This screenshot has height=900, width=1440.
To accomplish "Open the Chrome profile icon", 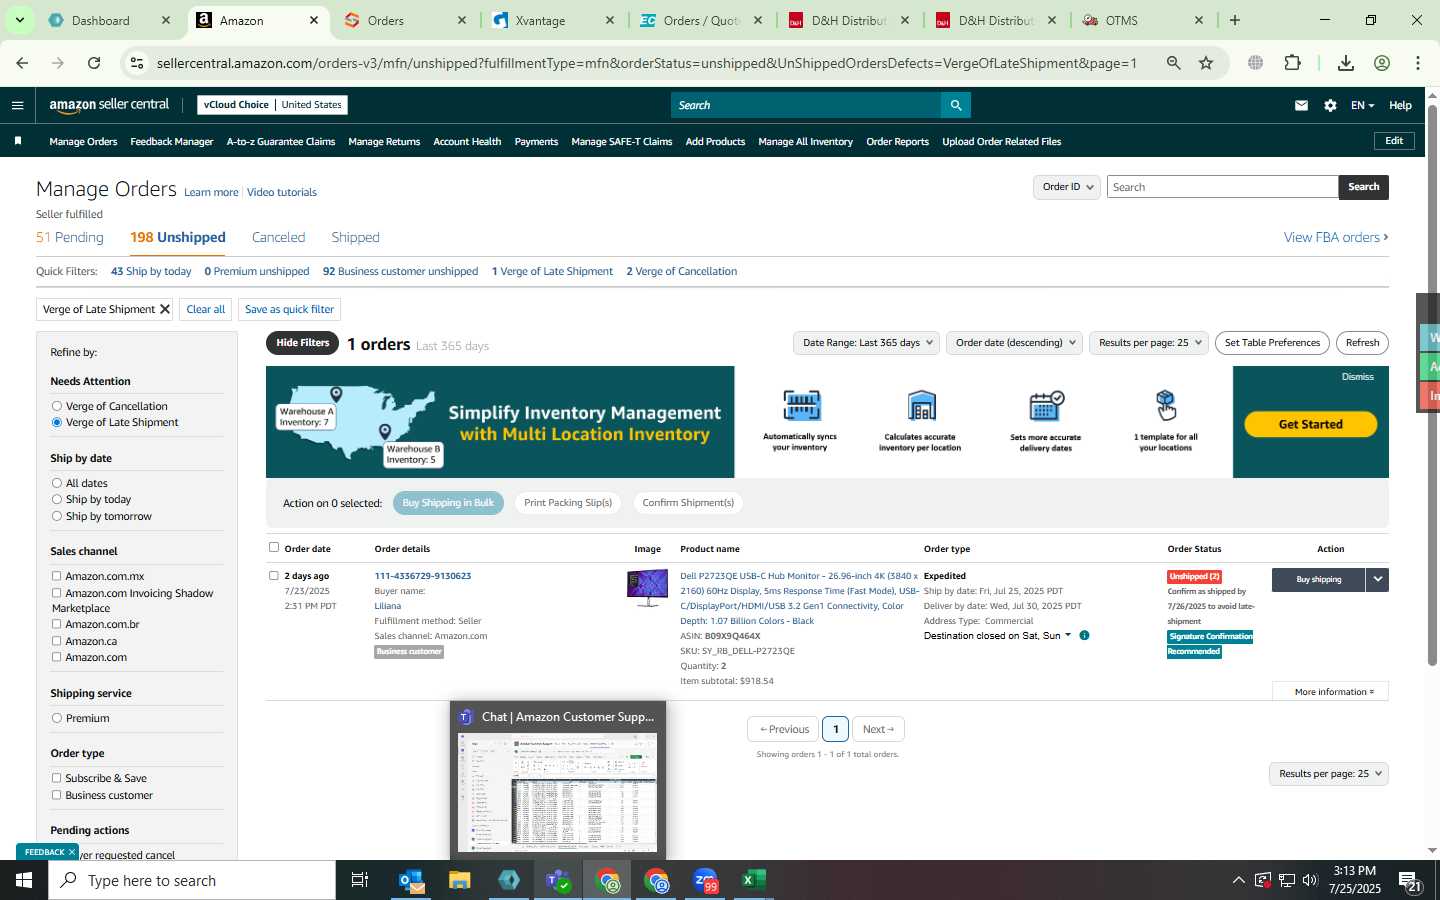I will coord(1382,63).
